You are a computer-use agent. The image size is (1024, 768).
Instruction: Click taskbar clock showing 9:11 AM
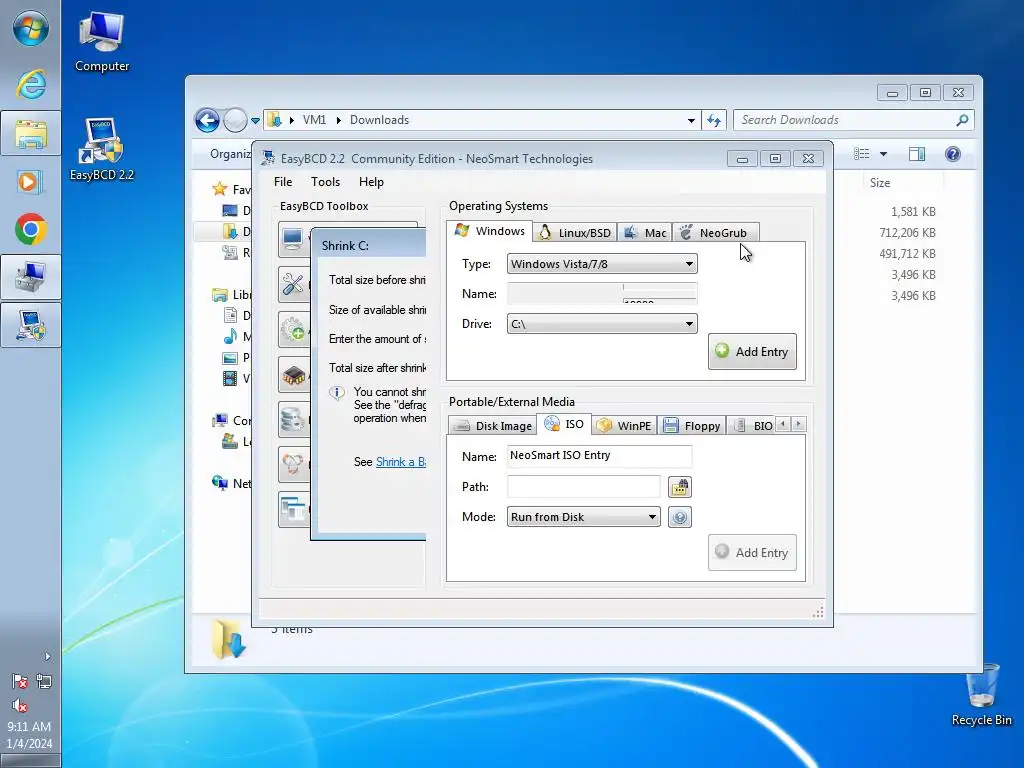click(x=29, y=735)
